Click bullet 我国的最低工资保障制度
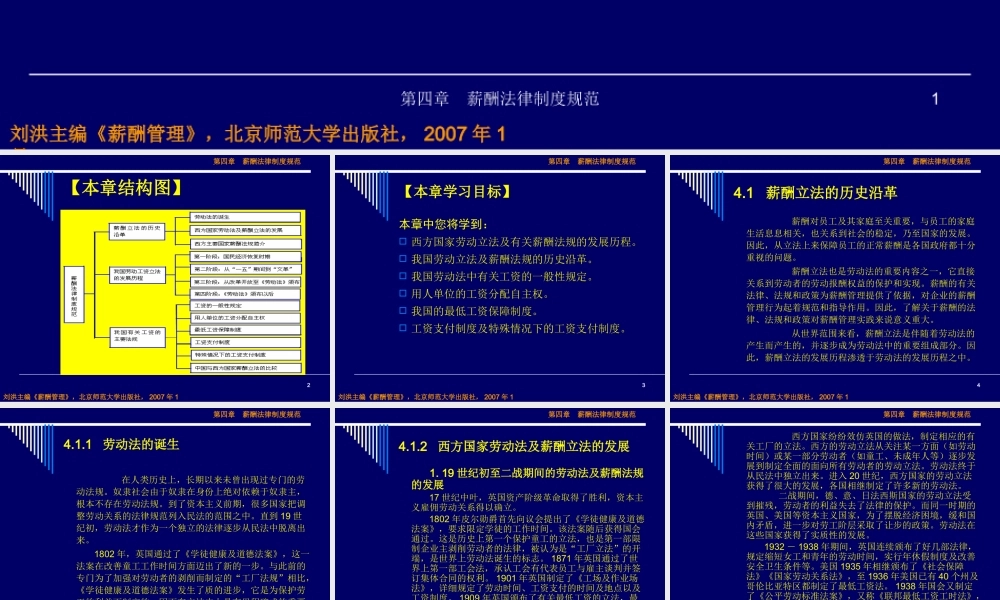1000x600 pixels. (476, 311)
